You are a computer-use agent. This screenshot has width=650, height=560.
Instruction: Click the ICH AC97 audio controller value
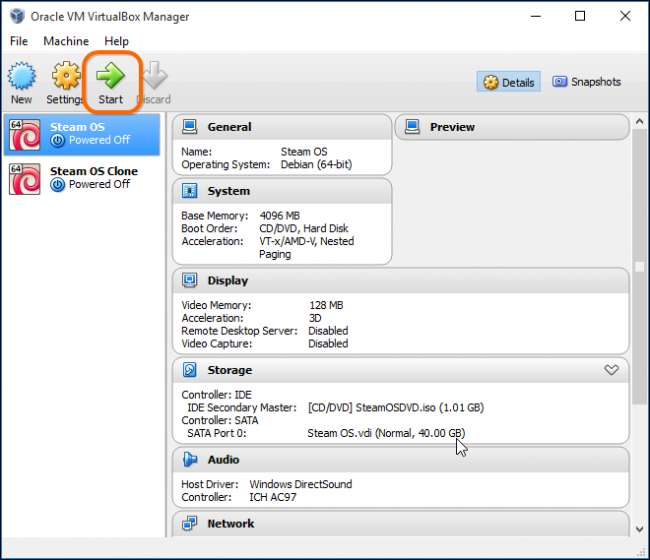tap(273, 497)
